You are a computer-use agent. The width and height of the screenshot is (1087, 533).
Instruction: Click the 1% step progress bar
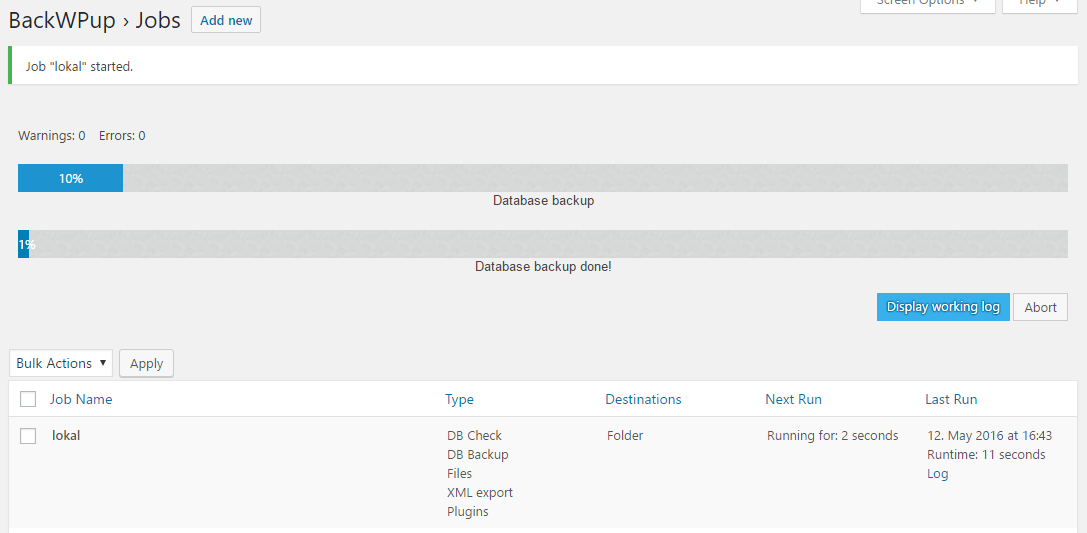(x=543, y=244)
